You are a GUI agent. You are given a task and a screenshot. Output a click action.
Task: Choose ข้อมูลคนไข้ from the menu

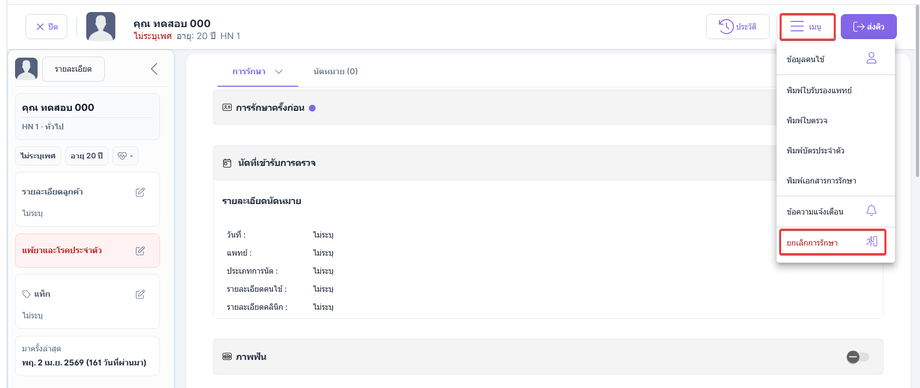click(x=836, y=59)
